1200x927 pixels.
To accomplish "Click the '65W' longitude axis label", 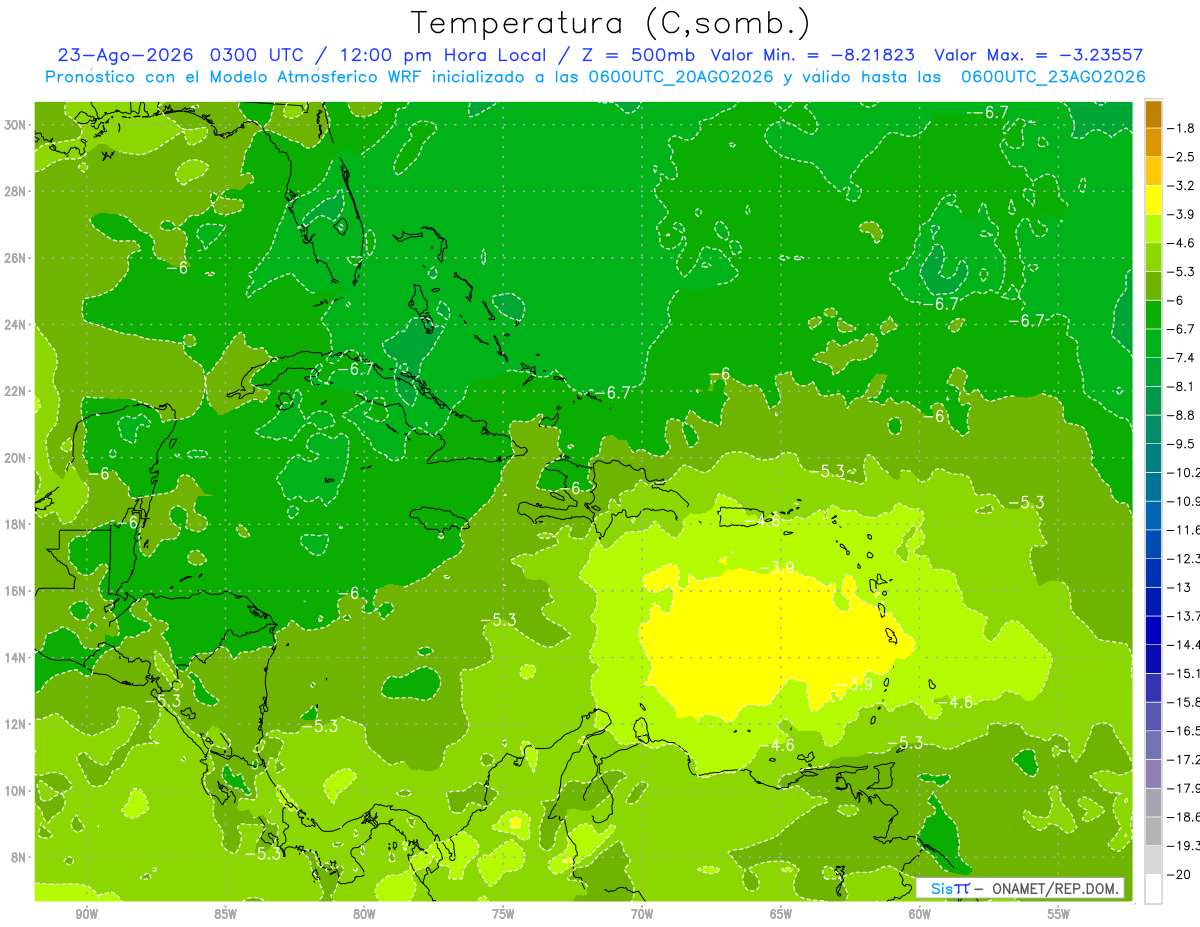I will coord(780,914).
